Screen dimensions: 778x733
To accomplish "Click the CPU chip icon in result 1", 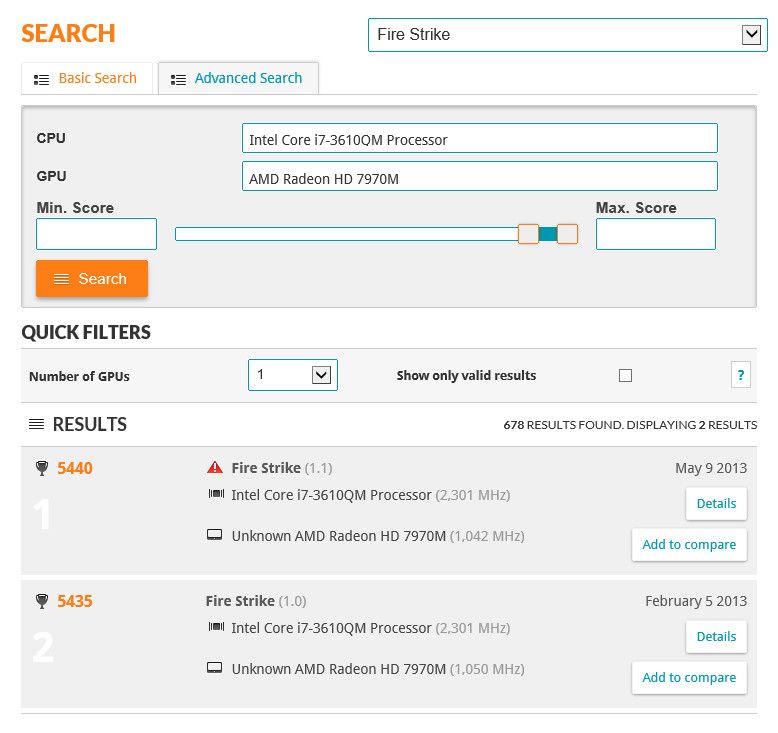I will (x=215, y=494).
